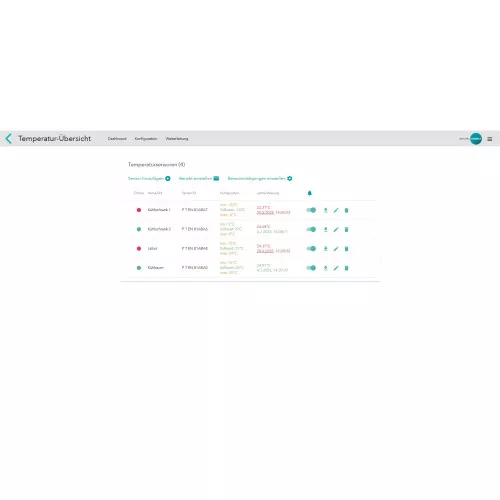Screen dimensions: 500x500
Task: Open the hamburger menu
Action: [x=489, y=139]
